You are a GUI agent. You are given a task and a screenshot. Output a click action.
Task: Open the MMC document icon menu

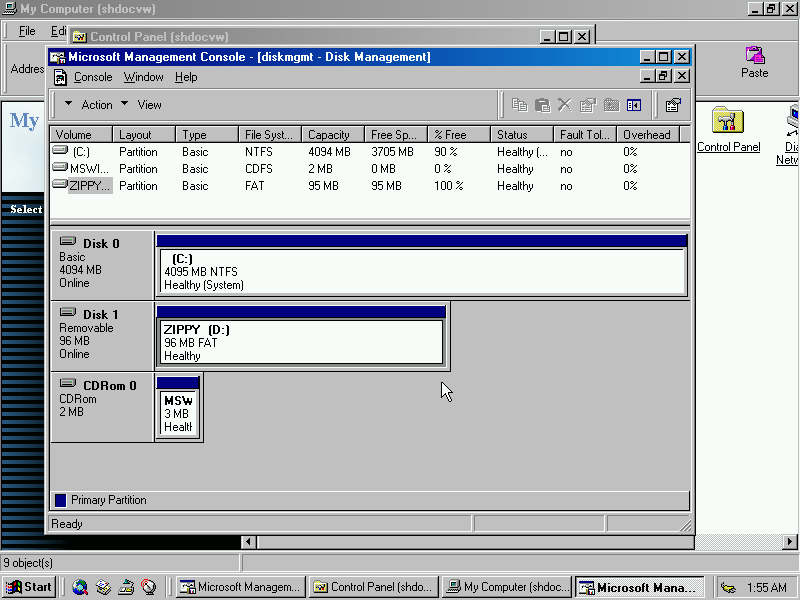pyautogui.click(x=60, y=77)
